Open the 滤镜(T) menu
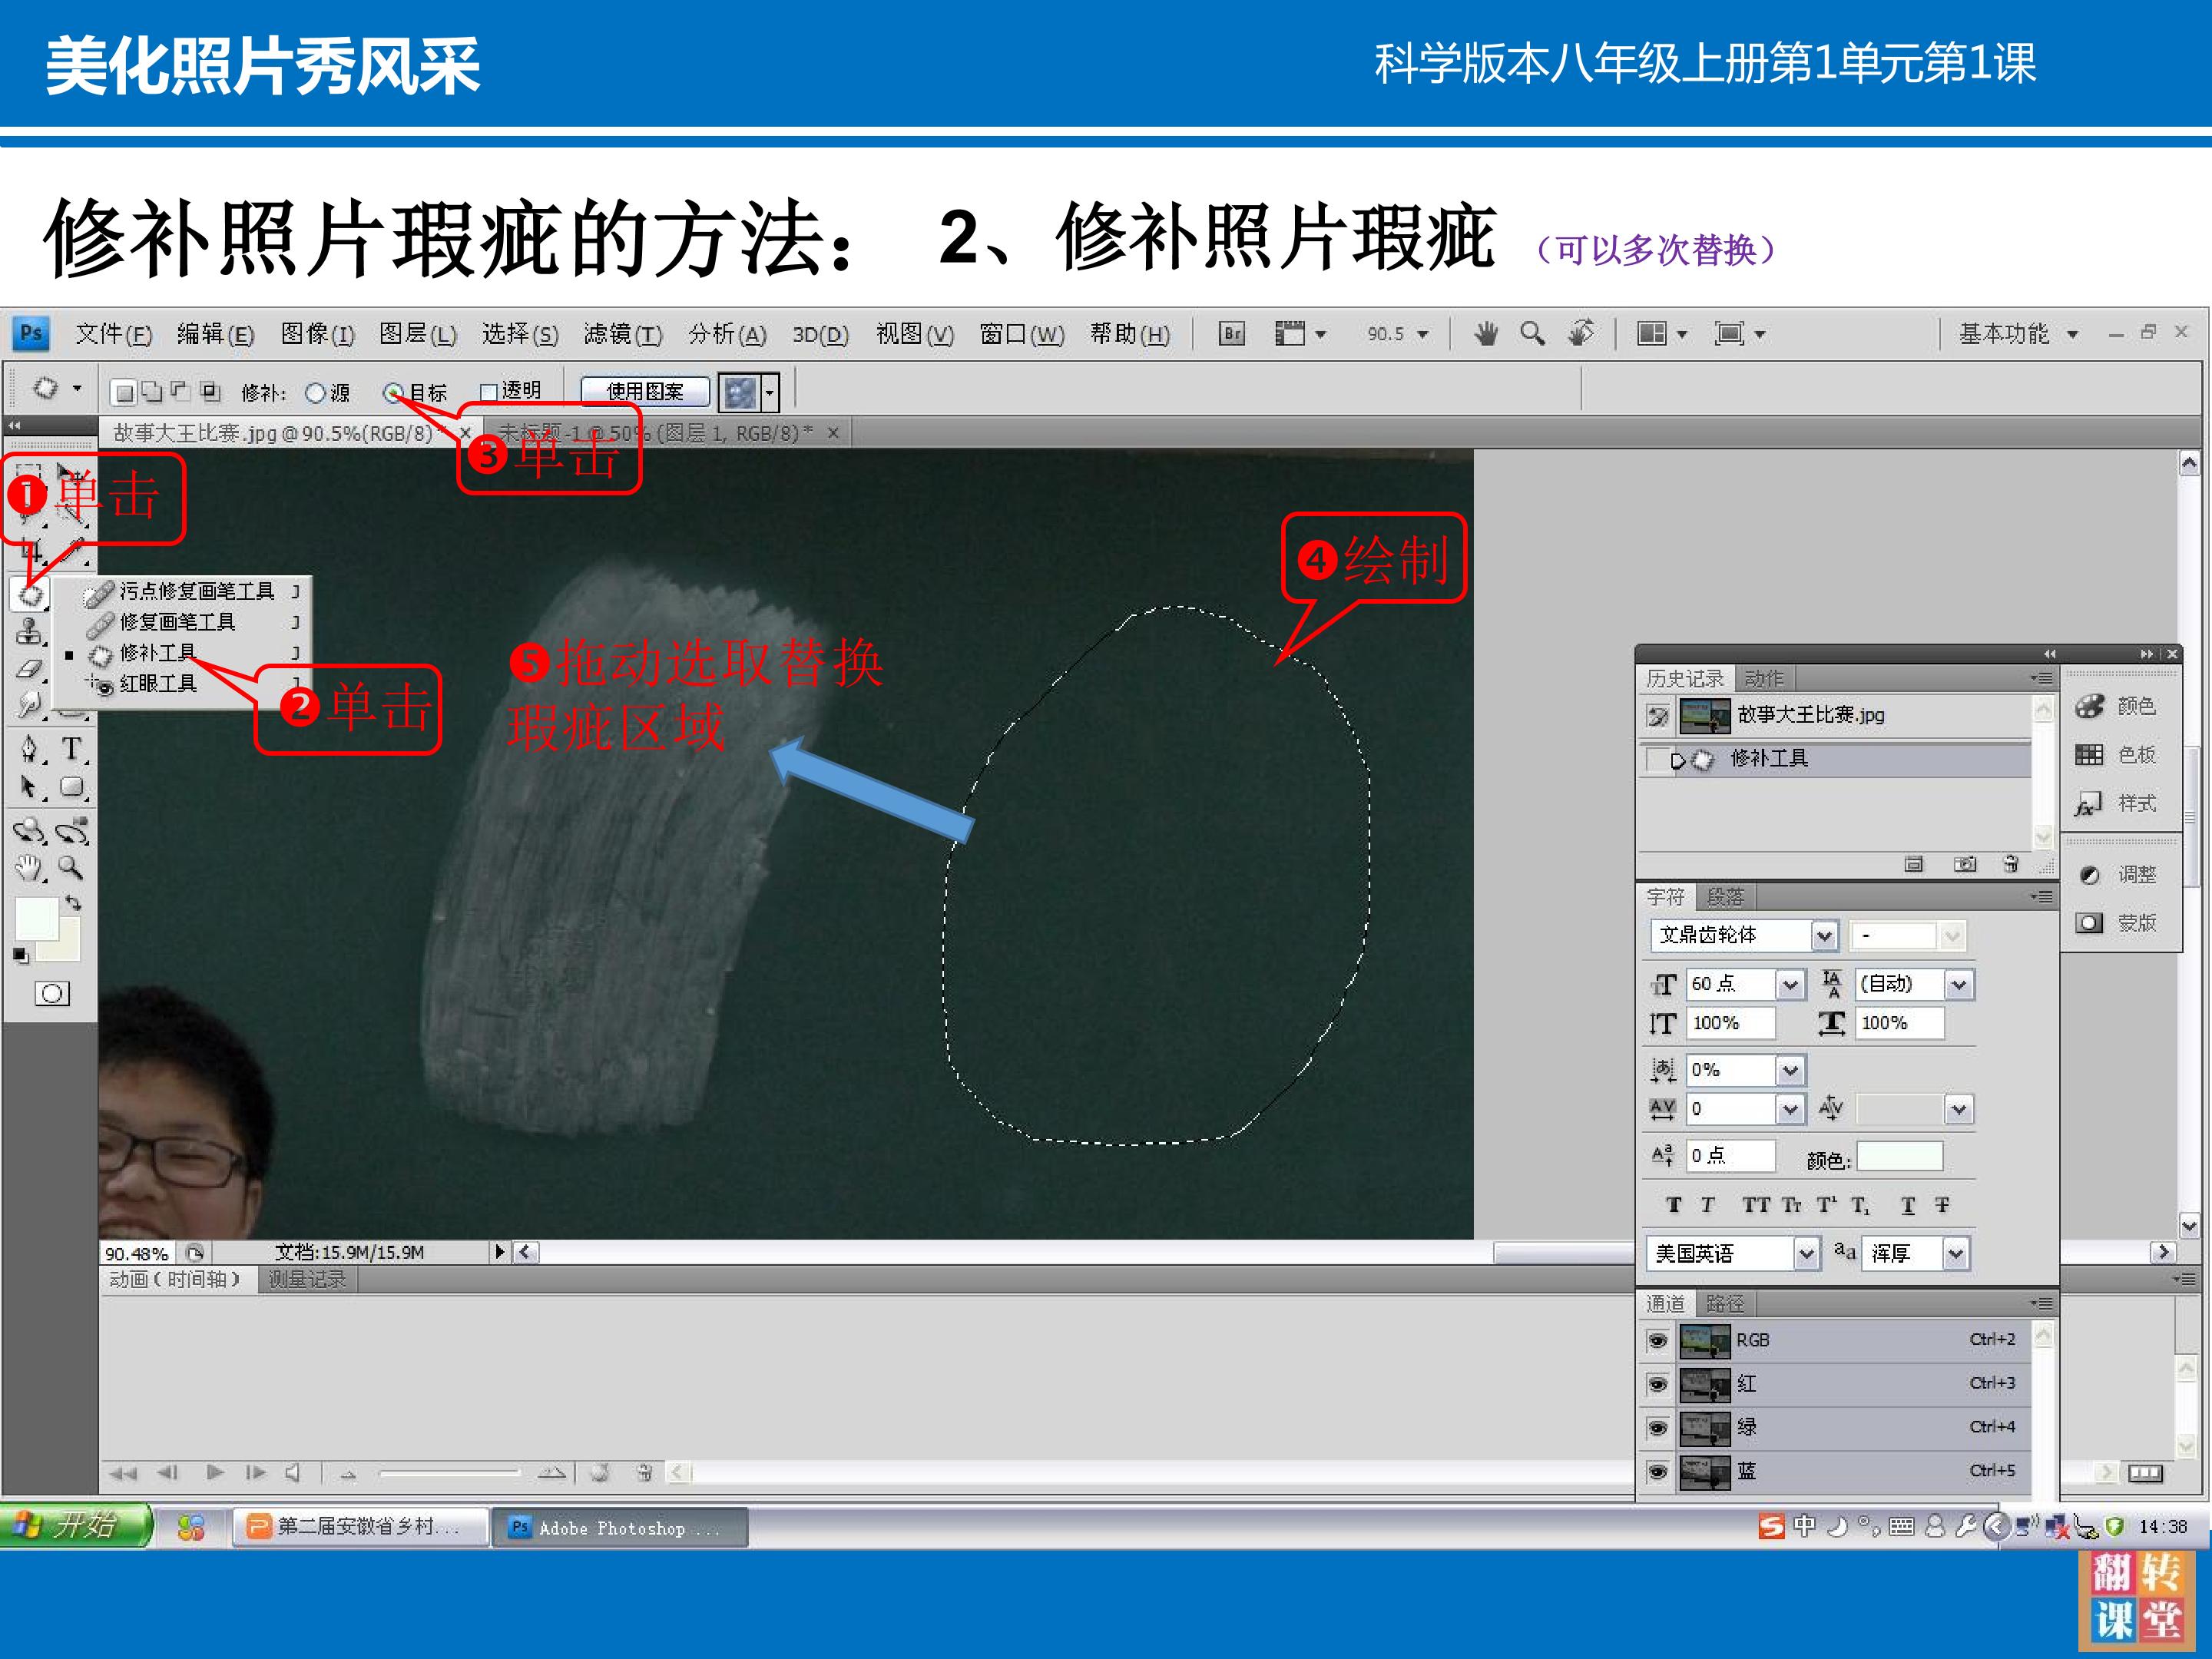Viewport: 2212px width, 1659px height. [622, 334]
